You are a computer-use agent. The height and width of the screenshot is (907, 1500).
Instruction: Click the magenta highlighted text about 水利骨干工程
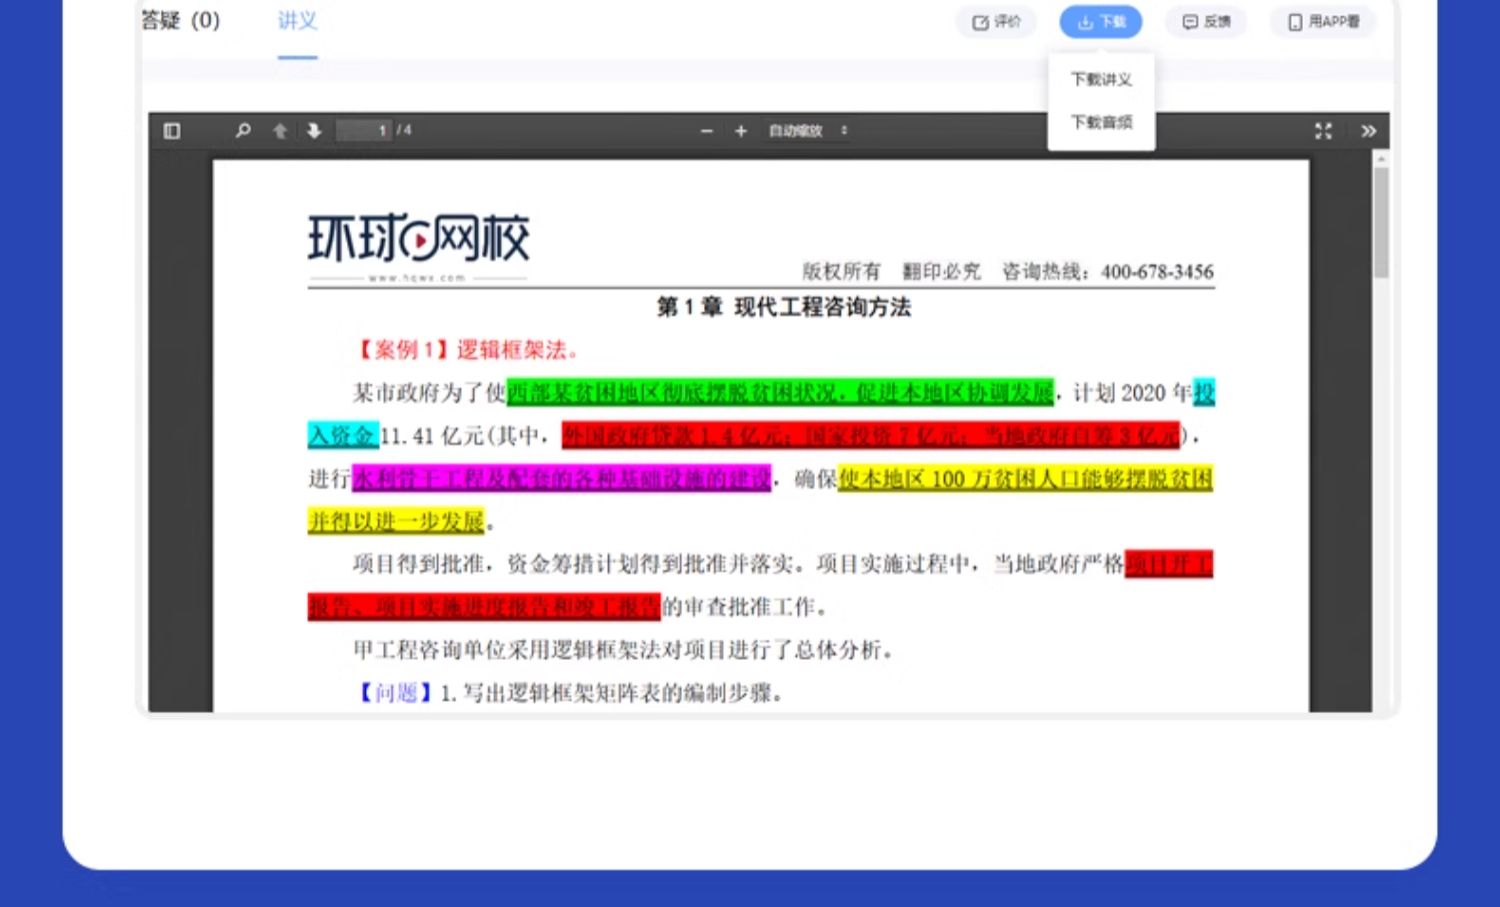(x=561, y=479)
